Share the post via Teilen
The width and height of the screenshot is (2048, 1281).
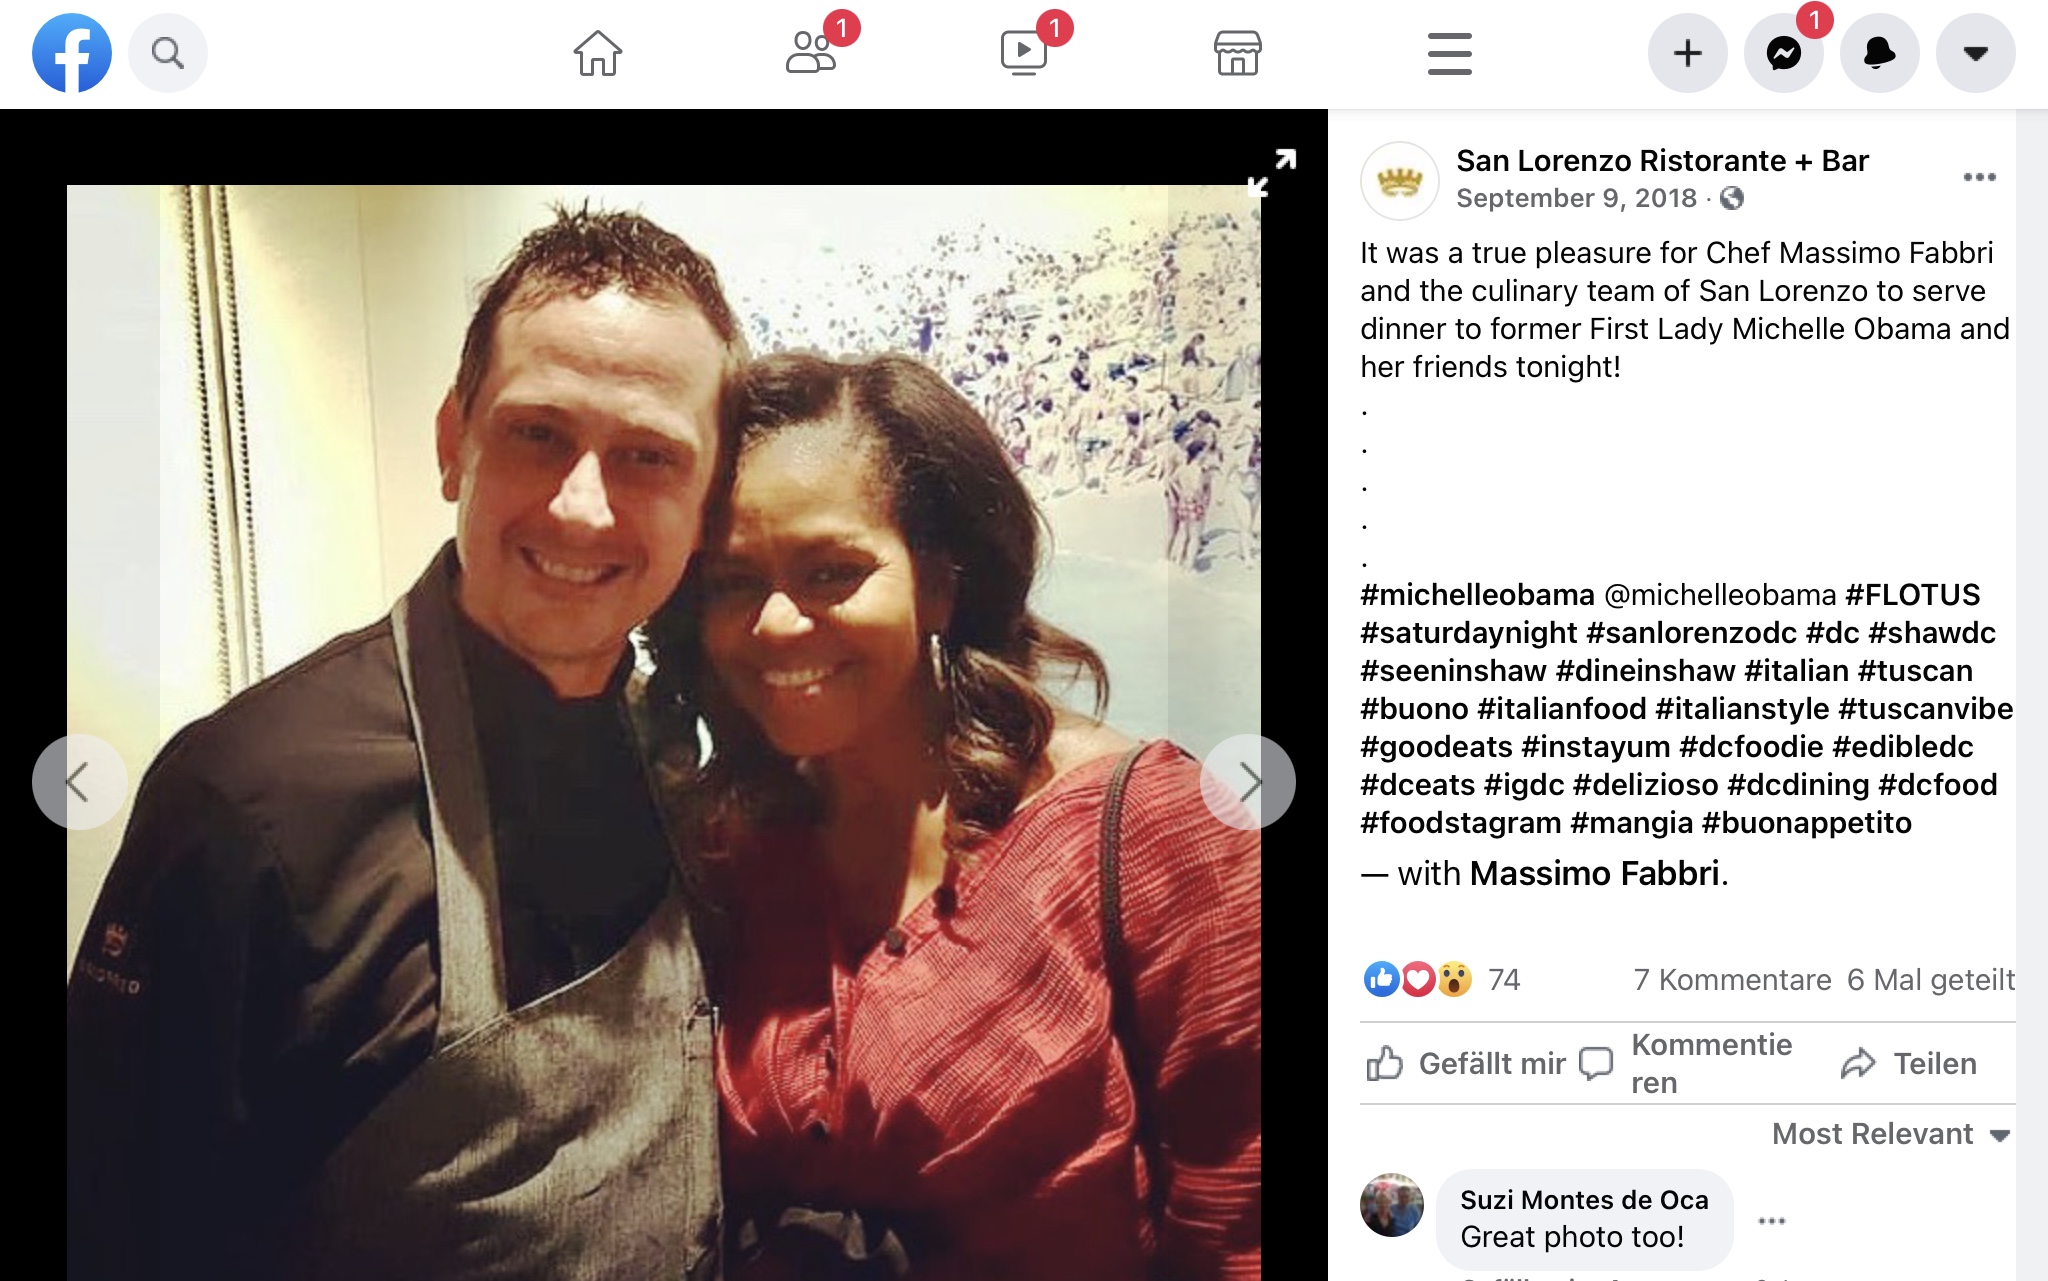click(x=1908, y=1063)
